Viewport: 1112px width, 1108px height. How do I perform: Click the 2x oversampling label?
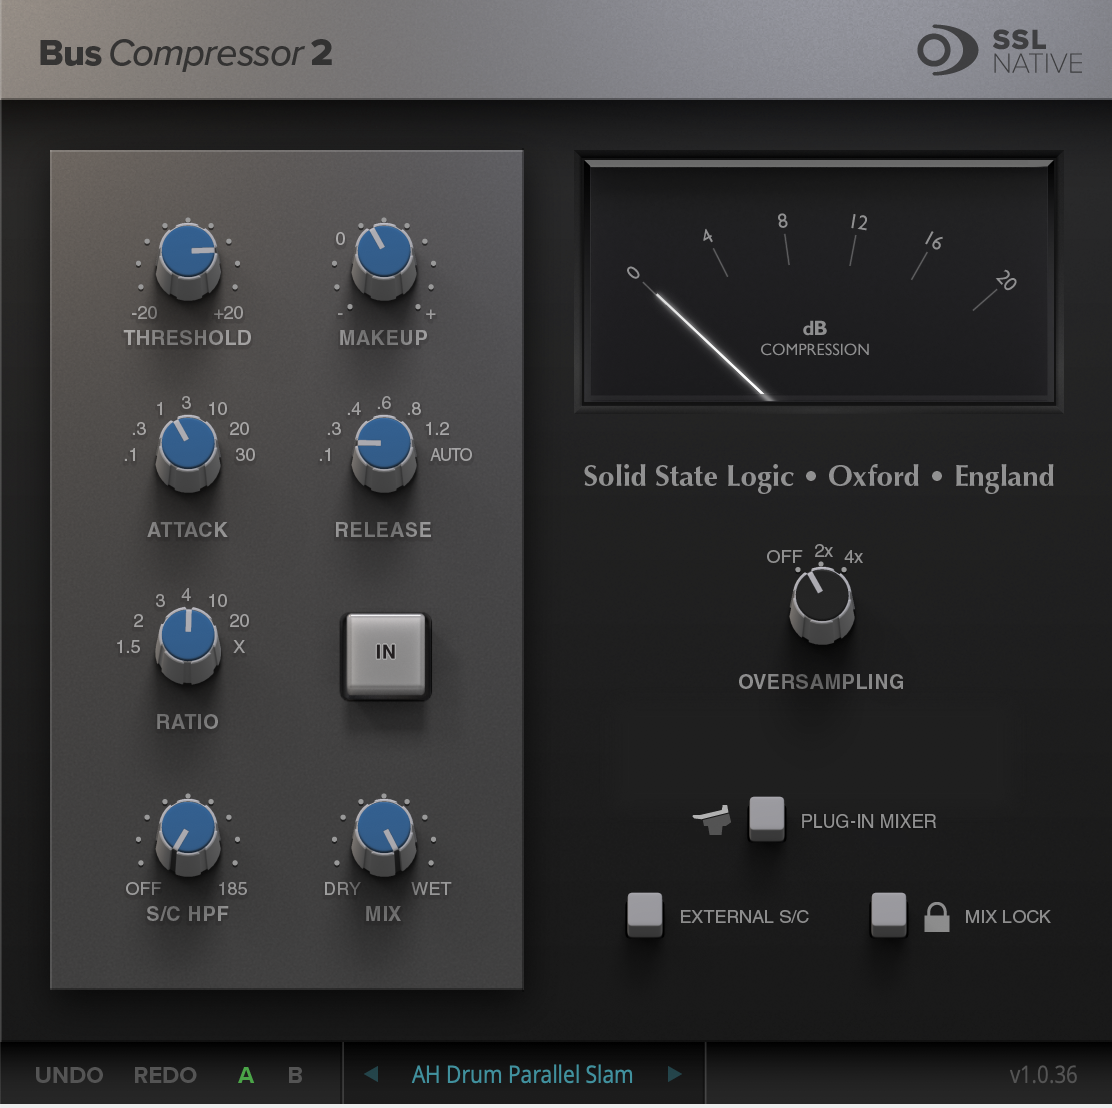point(823,551)
